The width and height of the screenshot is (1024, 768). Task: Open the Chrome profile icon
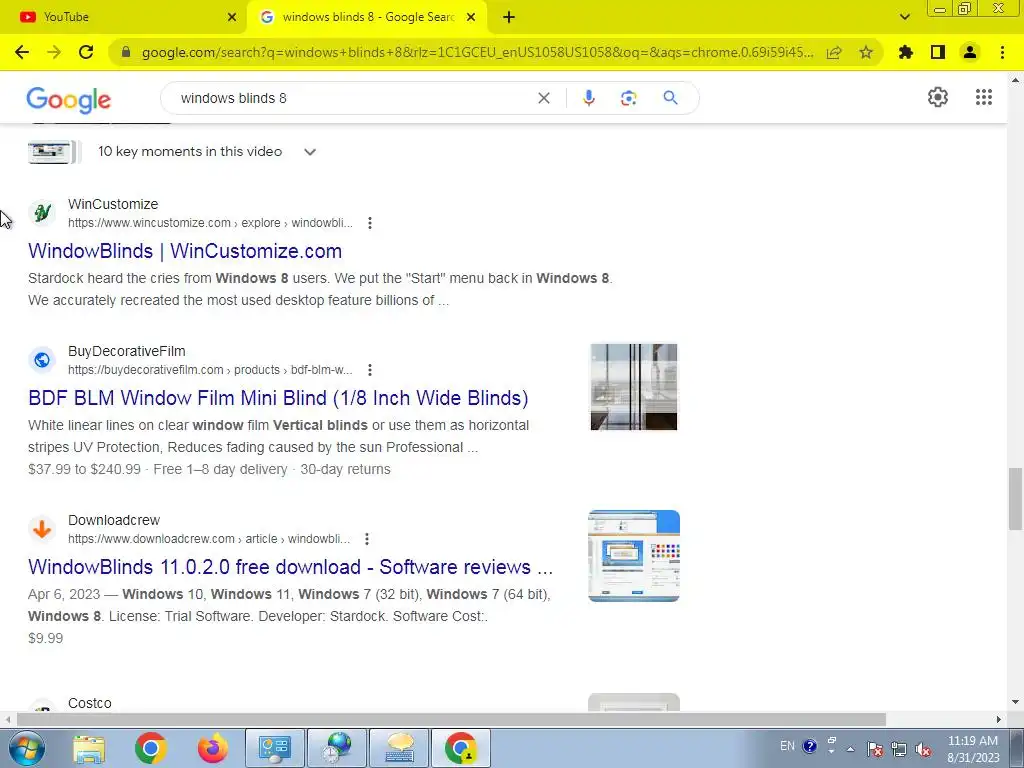(x=970, y=52)
